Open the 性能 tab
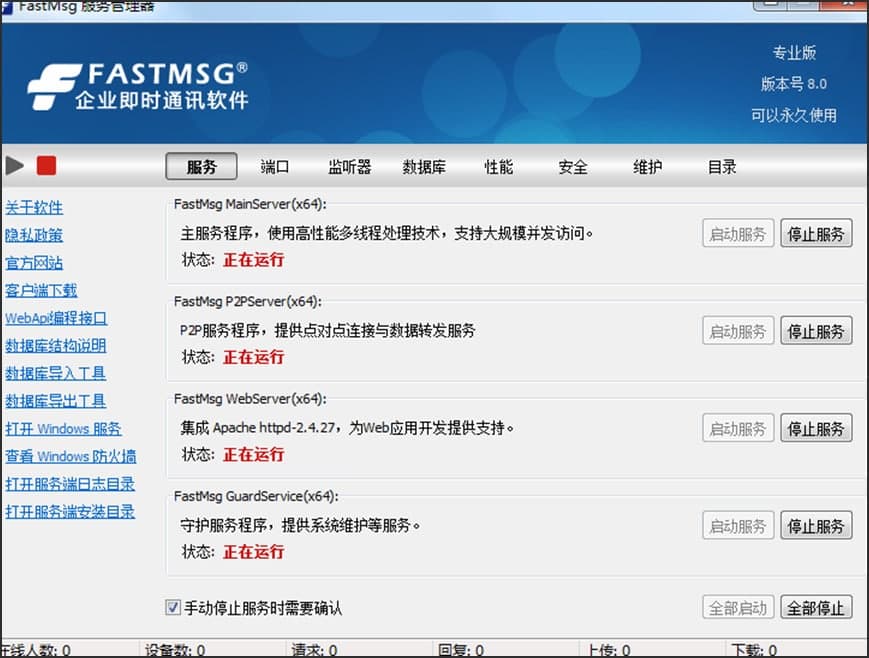Image resolution: width=869 pixels, height=658 pixels. [x=497, y=167]
